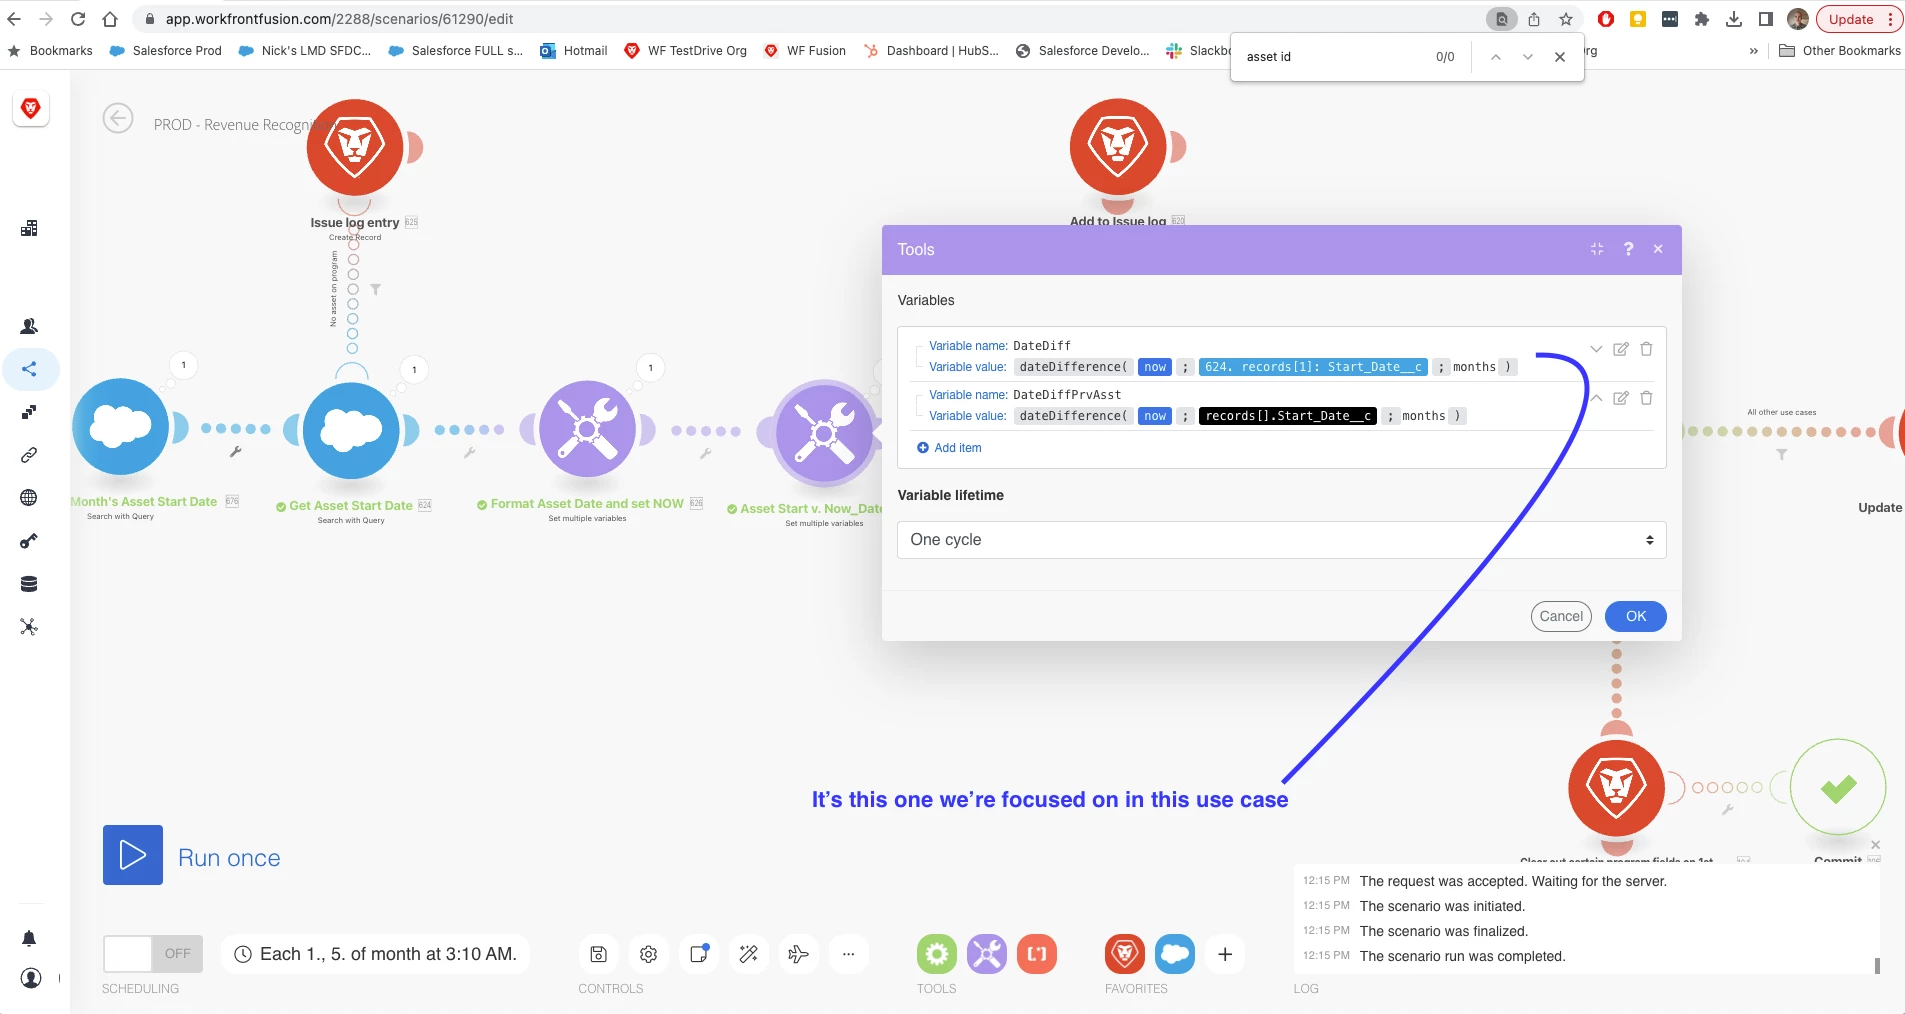Go to next find result

tap(1528, 57)
